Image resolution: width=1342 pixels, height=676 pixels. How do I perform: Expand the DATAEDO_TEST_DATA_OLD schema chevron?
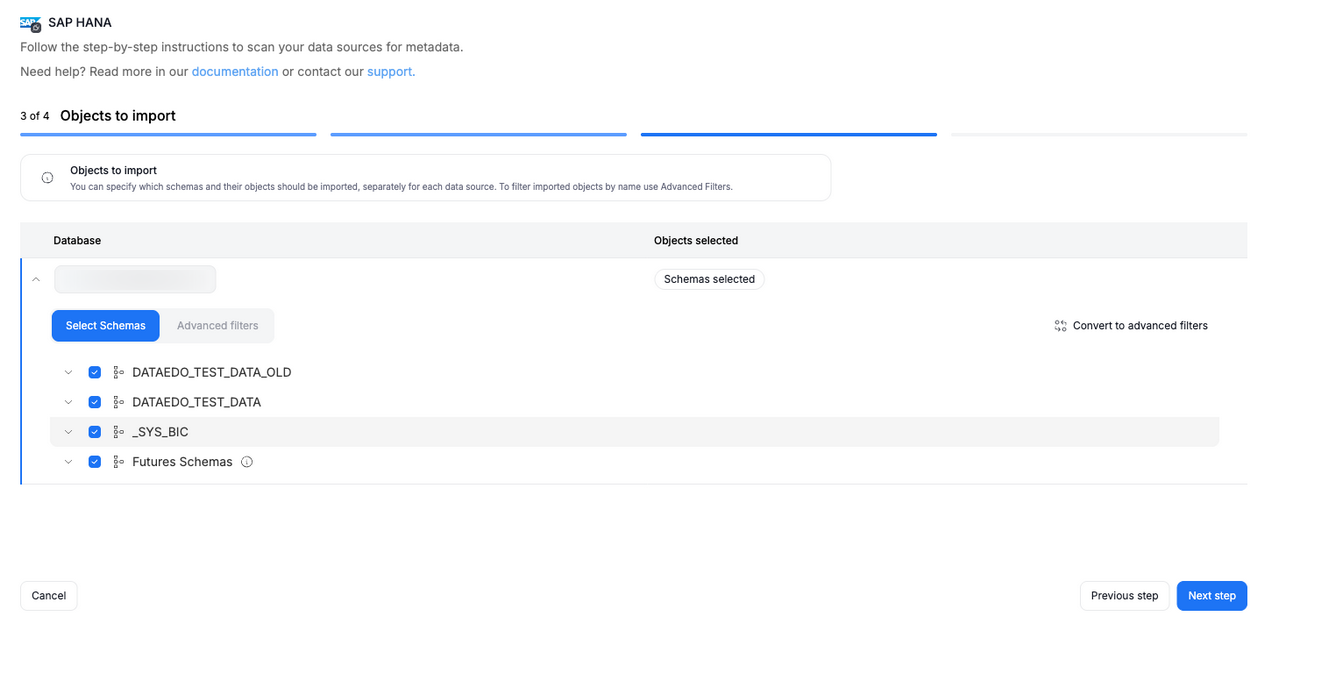[68, 372]
